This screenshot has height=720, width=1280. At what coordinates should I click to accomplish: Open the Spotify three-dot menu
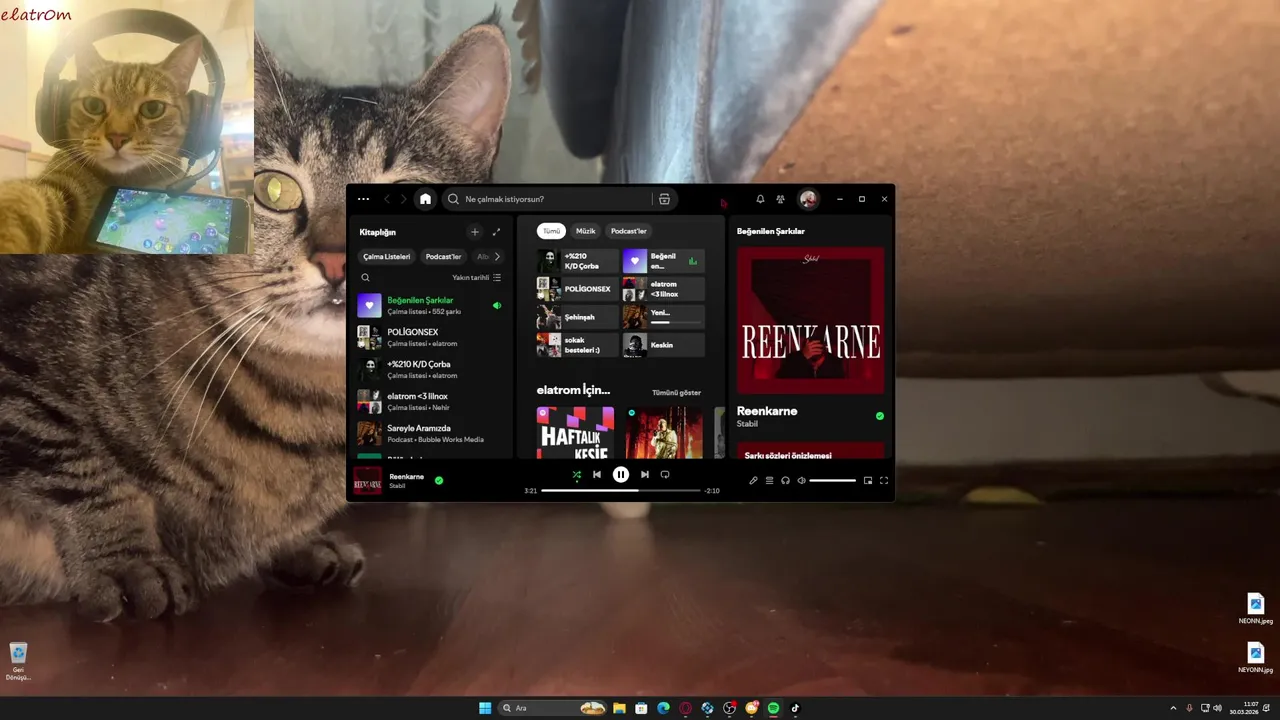pyautogui.click(x=363, y=199)
